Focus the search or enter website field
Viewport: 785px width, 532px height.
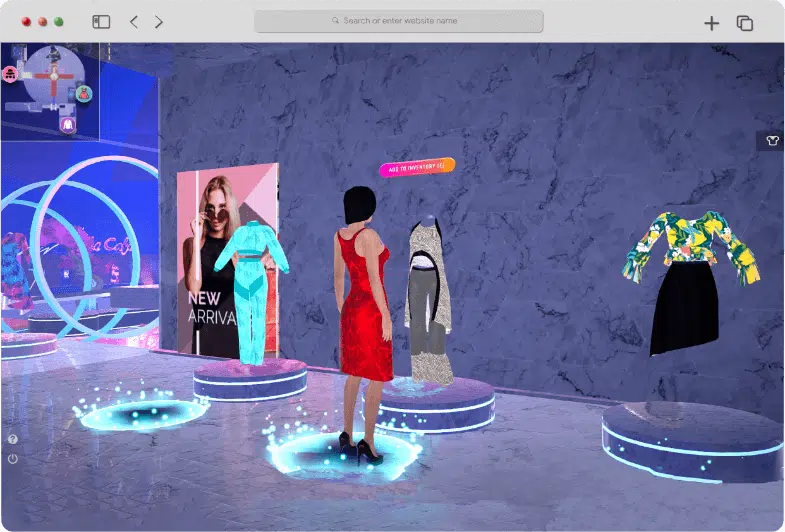[399, 21]
